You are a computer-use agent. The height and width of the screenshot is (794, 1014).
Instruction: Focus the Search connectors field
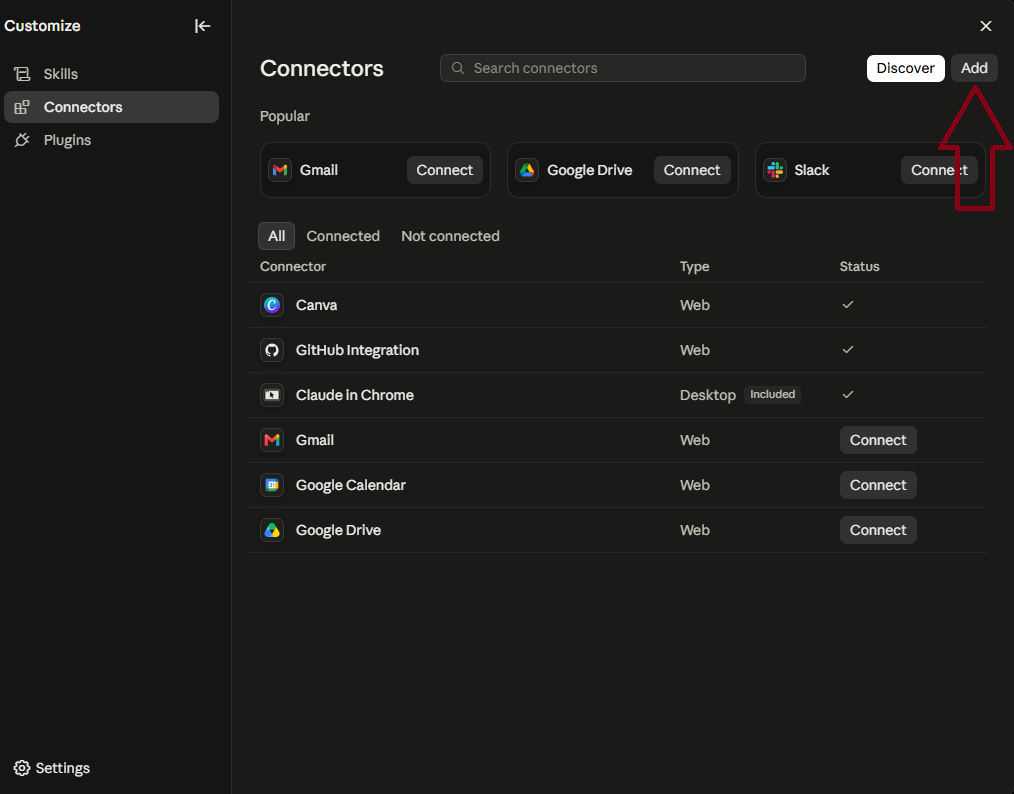coord(622,68)
